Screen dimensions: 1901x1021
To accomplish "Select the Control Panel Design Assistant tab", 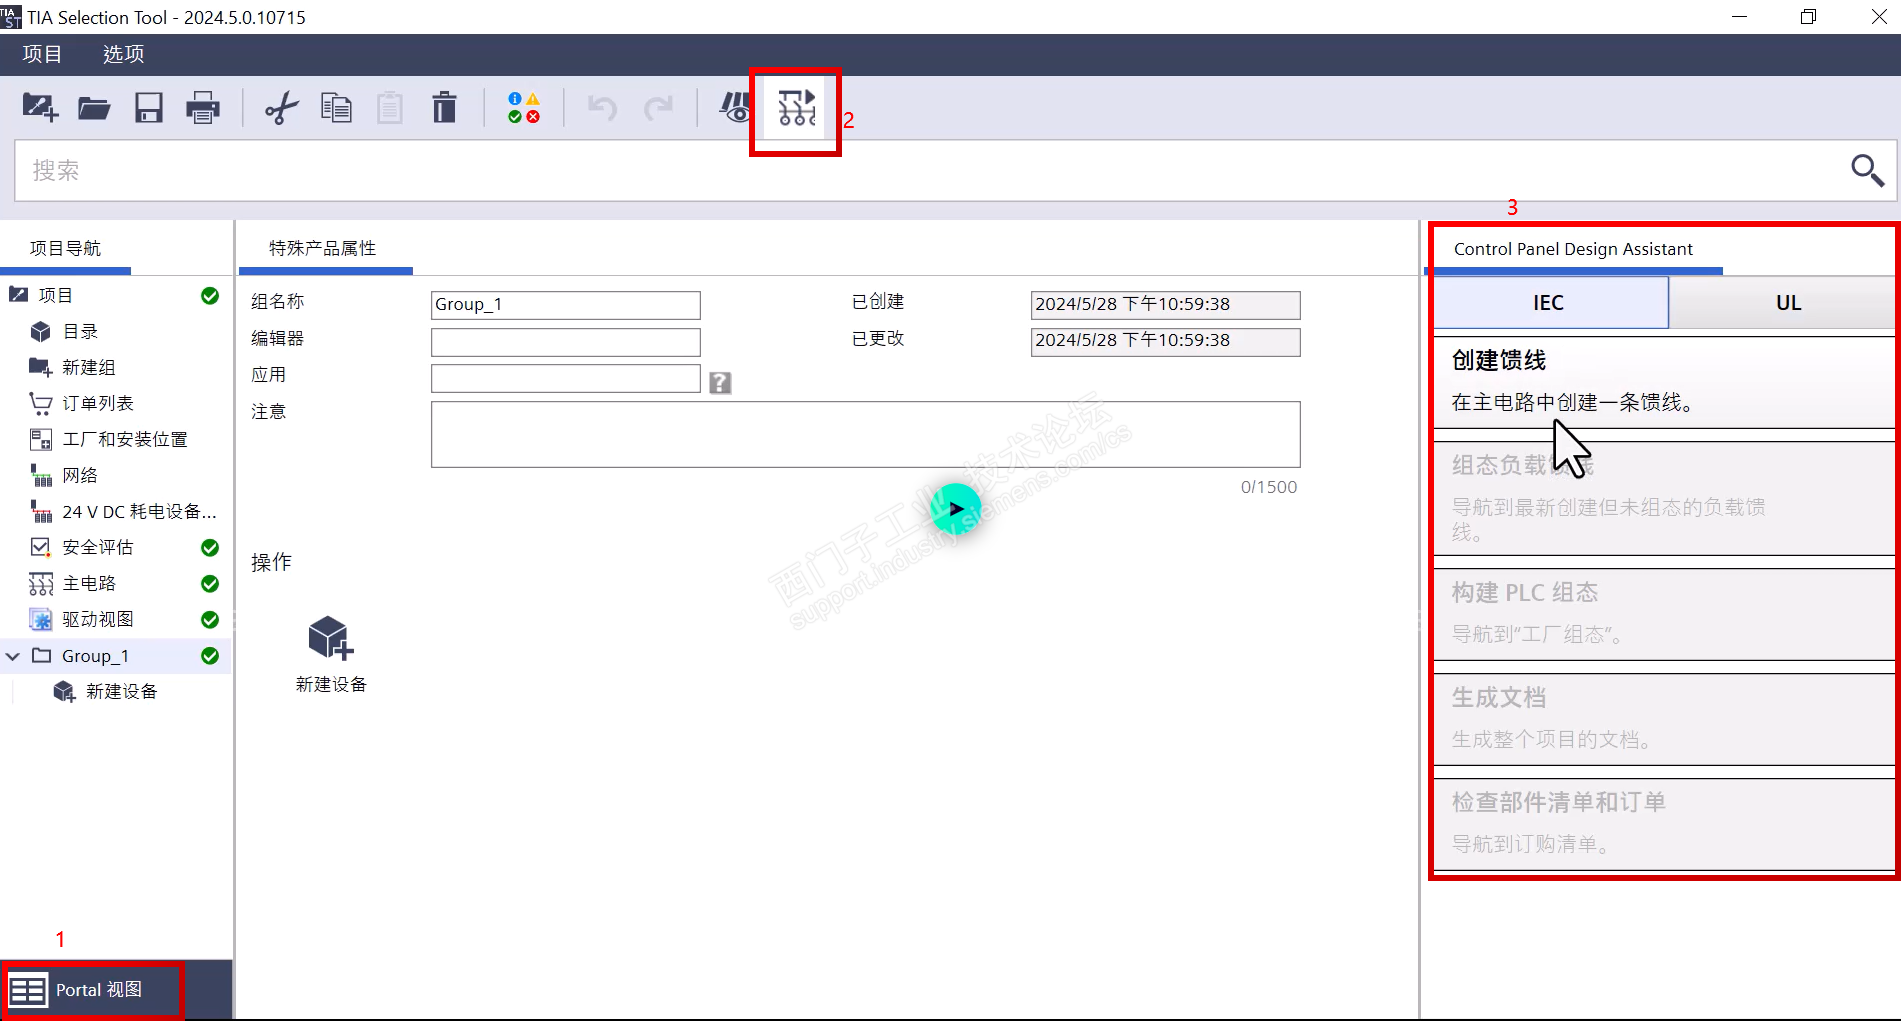I will tap(1573, 249).
